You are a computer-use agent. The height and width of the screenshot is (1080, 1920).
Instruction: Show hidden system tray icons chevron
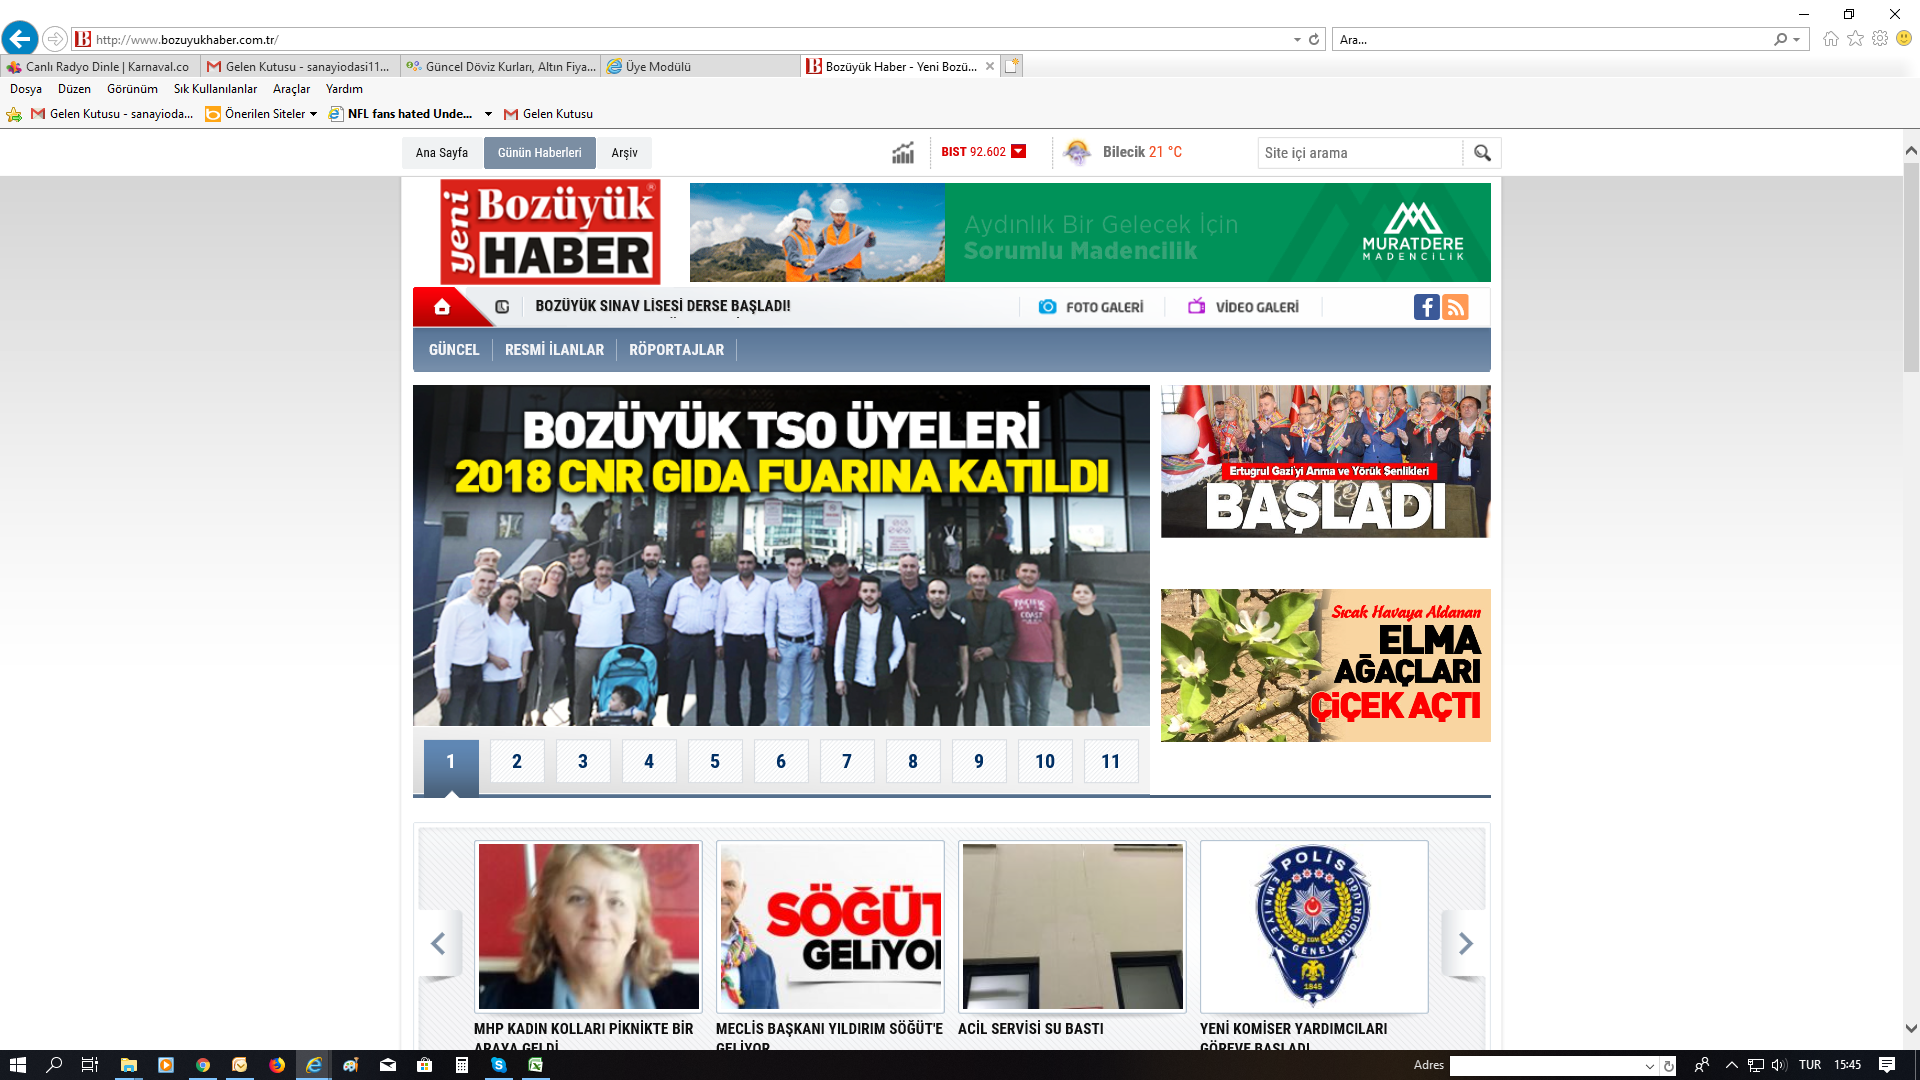pyautogui.click(x=1732, y=1065)
